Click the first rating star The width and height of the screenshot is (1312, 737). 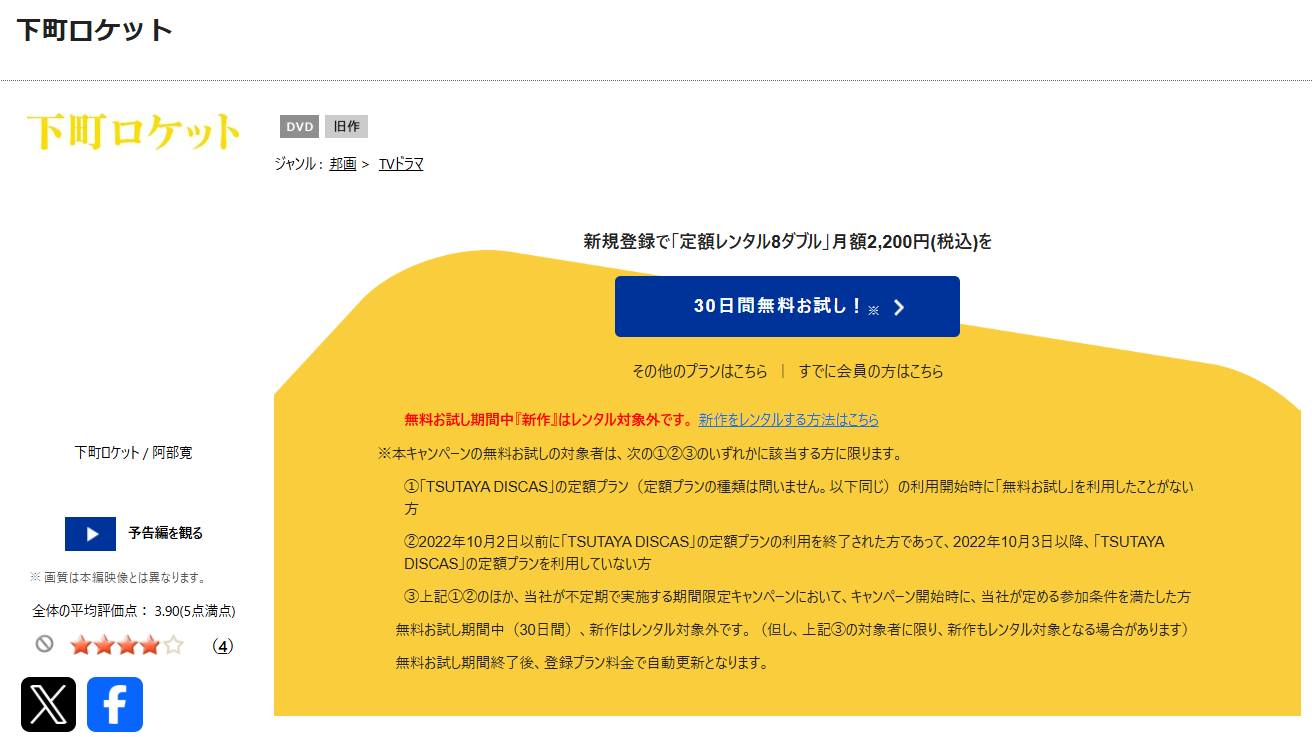click(x=81, y=646)
